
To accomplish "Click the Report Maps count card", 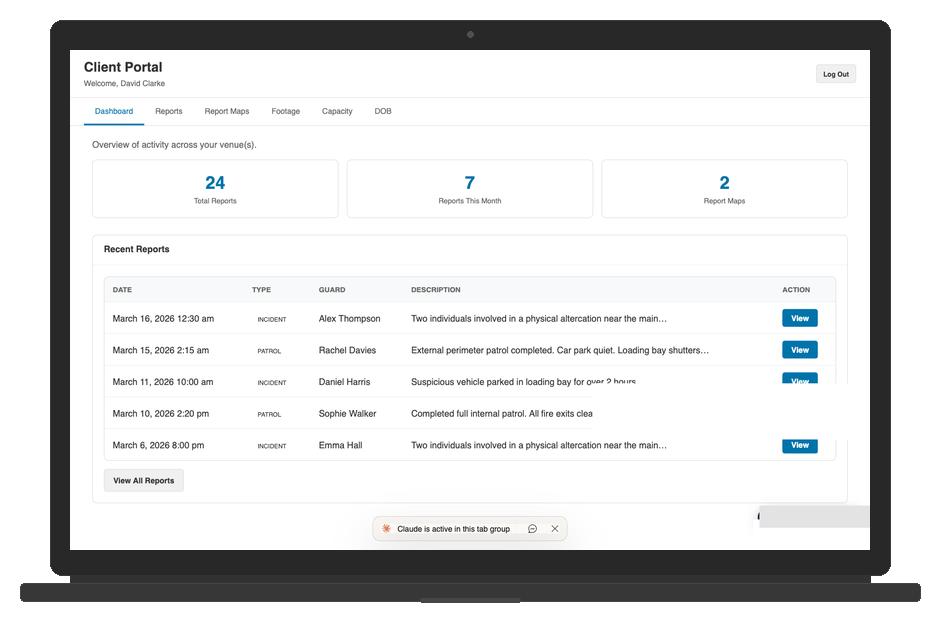I will coord(724,189).
